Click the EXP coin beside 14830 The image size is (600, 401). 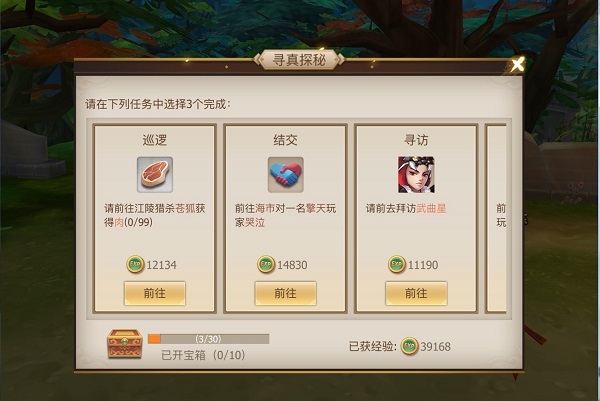[266, 264]
